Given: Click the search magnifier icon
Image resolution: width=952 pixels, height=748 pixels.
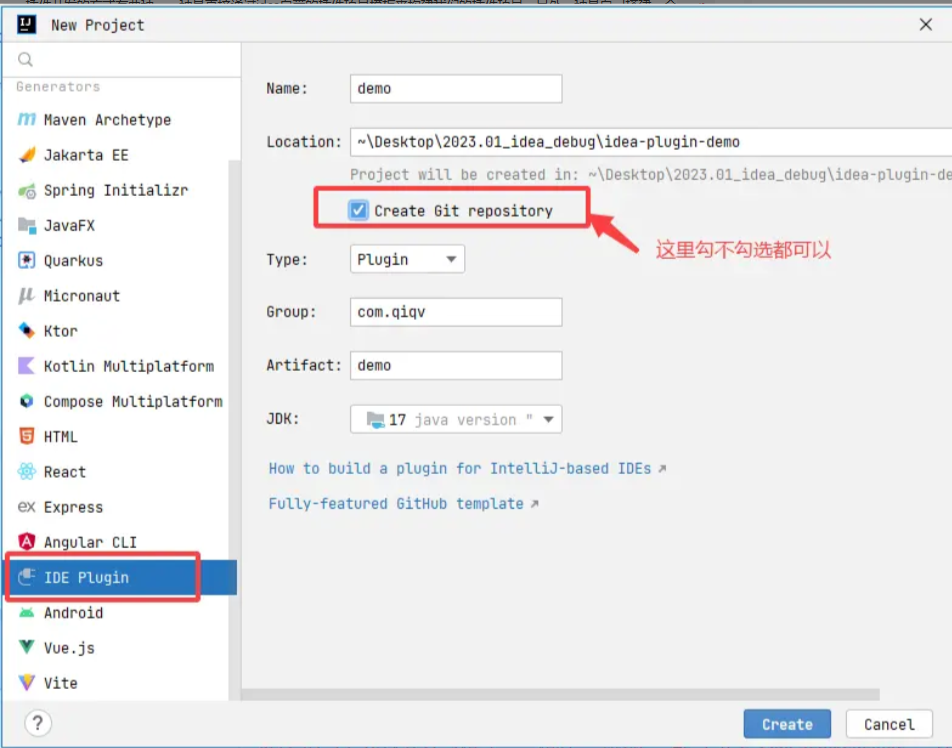Looking at the screenshot, I should click(26, 59).
